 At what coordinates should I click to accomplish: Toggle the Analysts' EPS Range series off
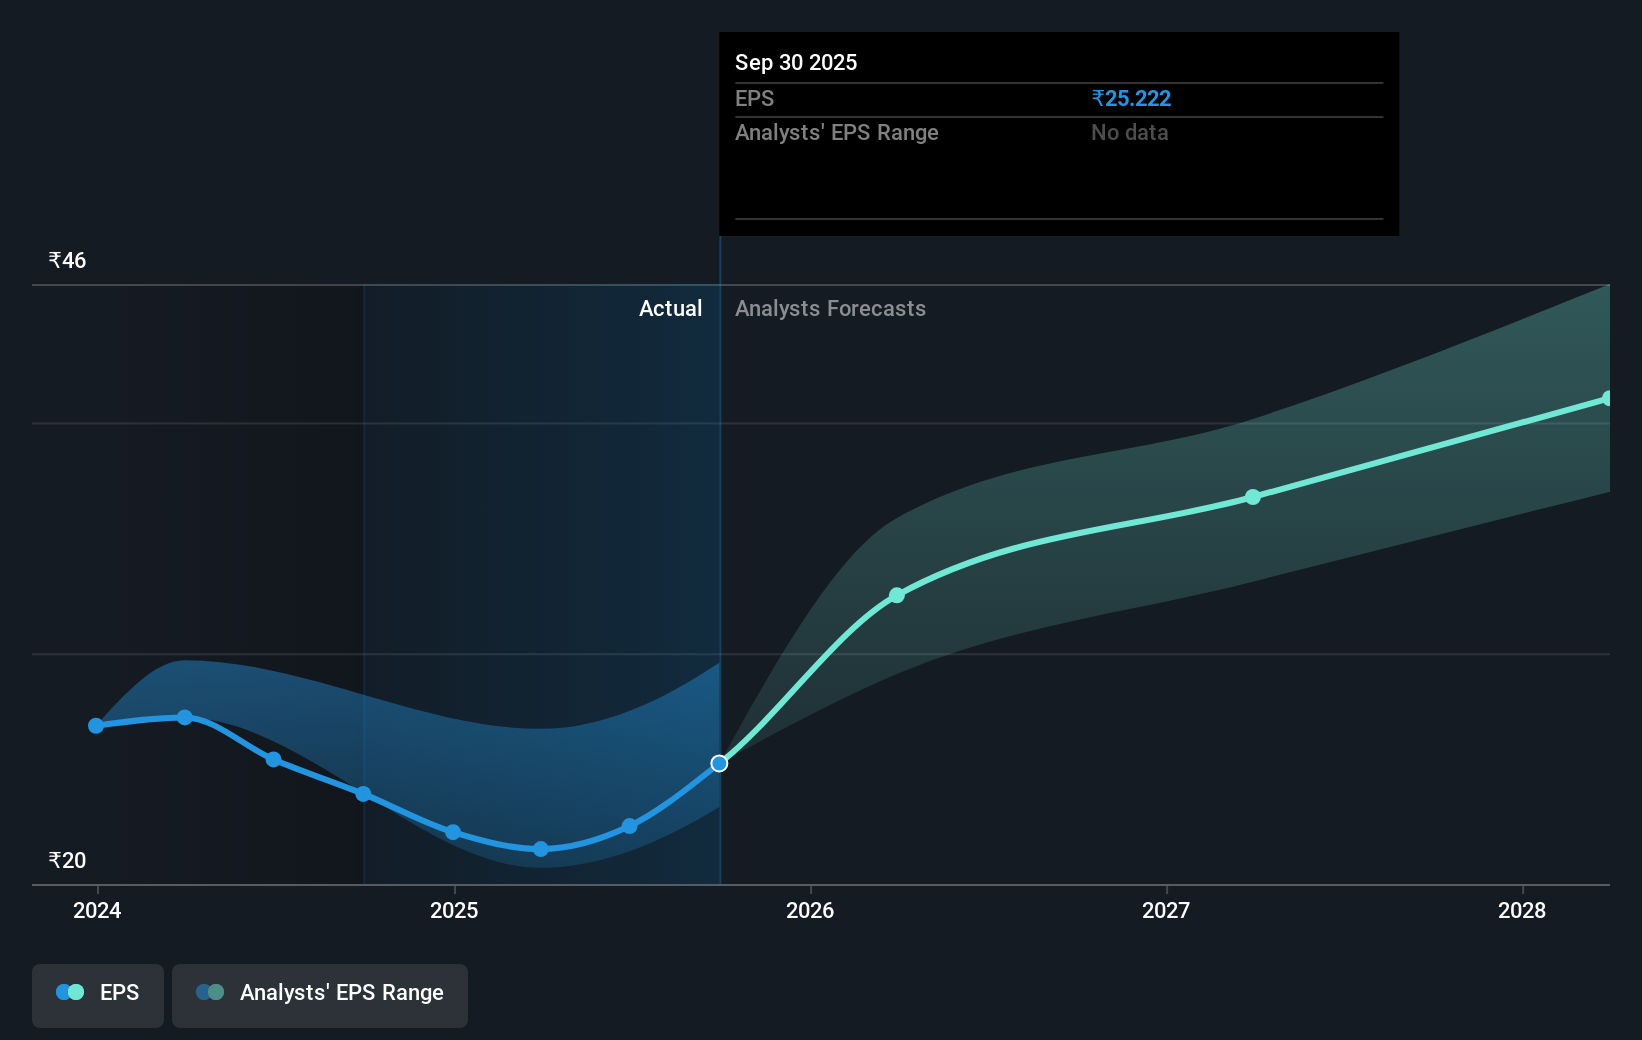[x=319, y=995]
